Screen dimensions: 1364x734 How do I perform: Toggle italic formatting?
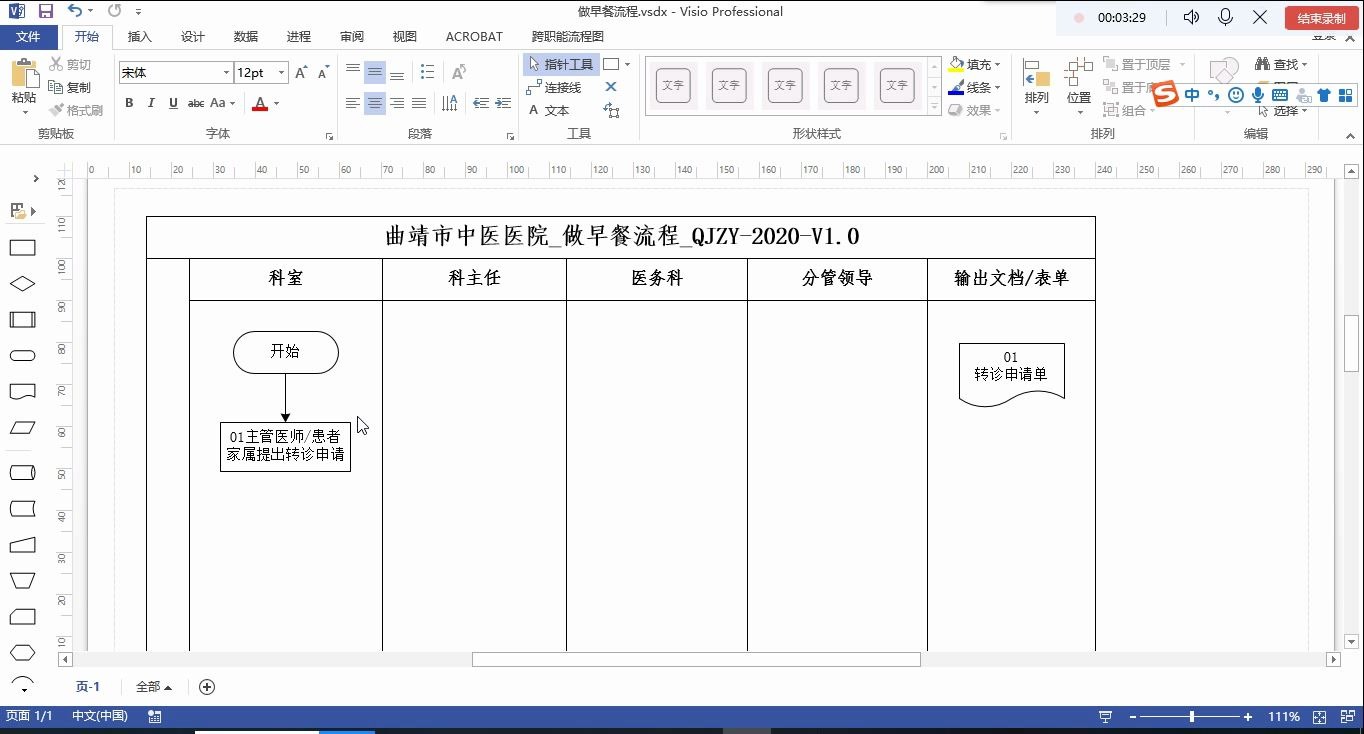point(150,103)
